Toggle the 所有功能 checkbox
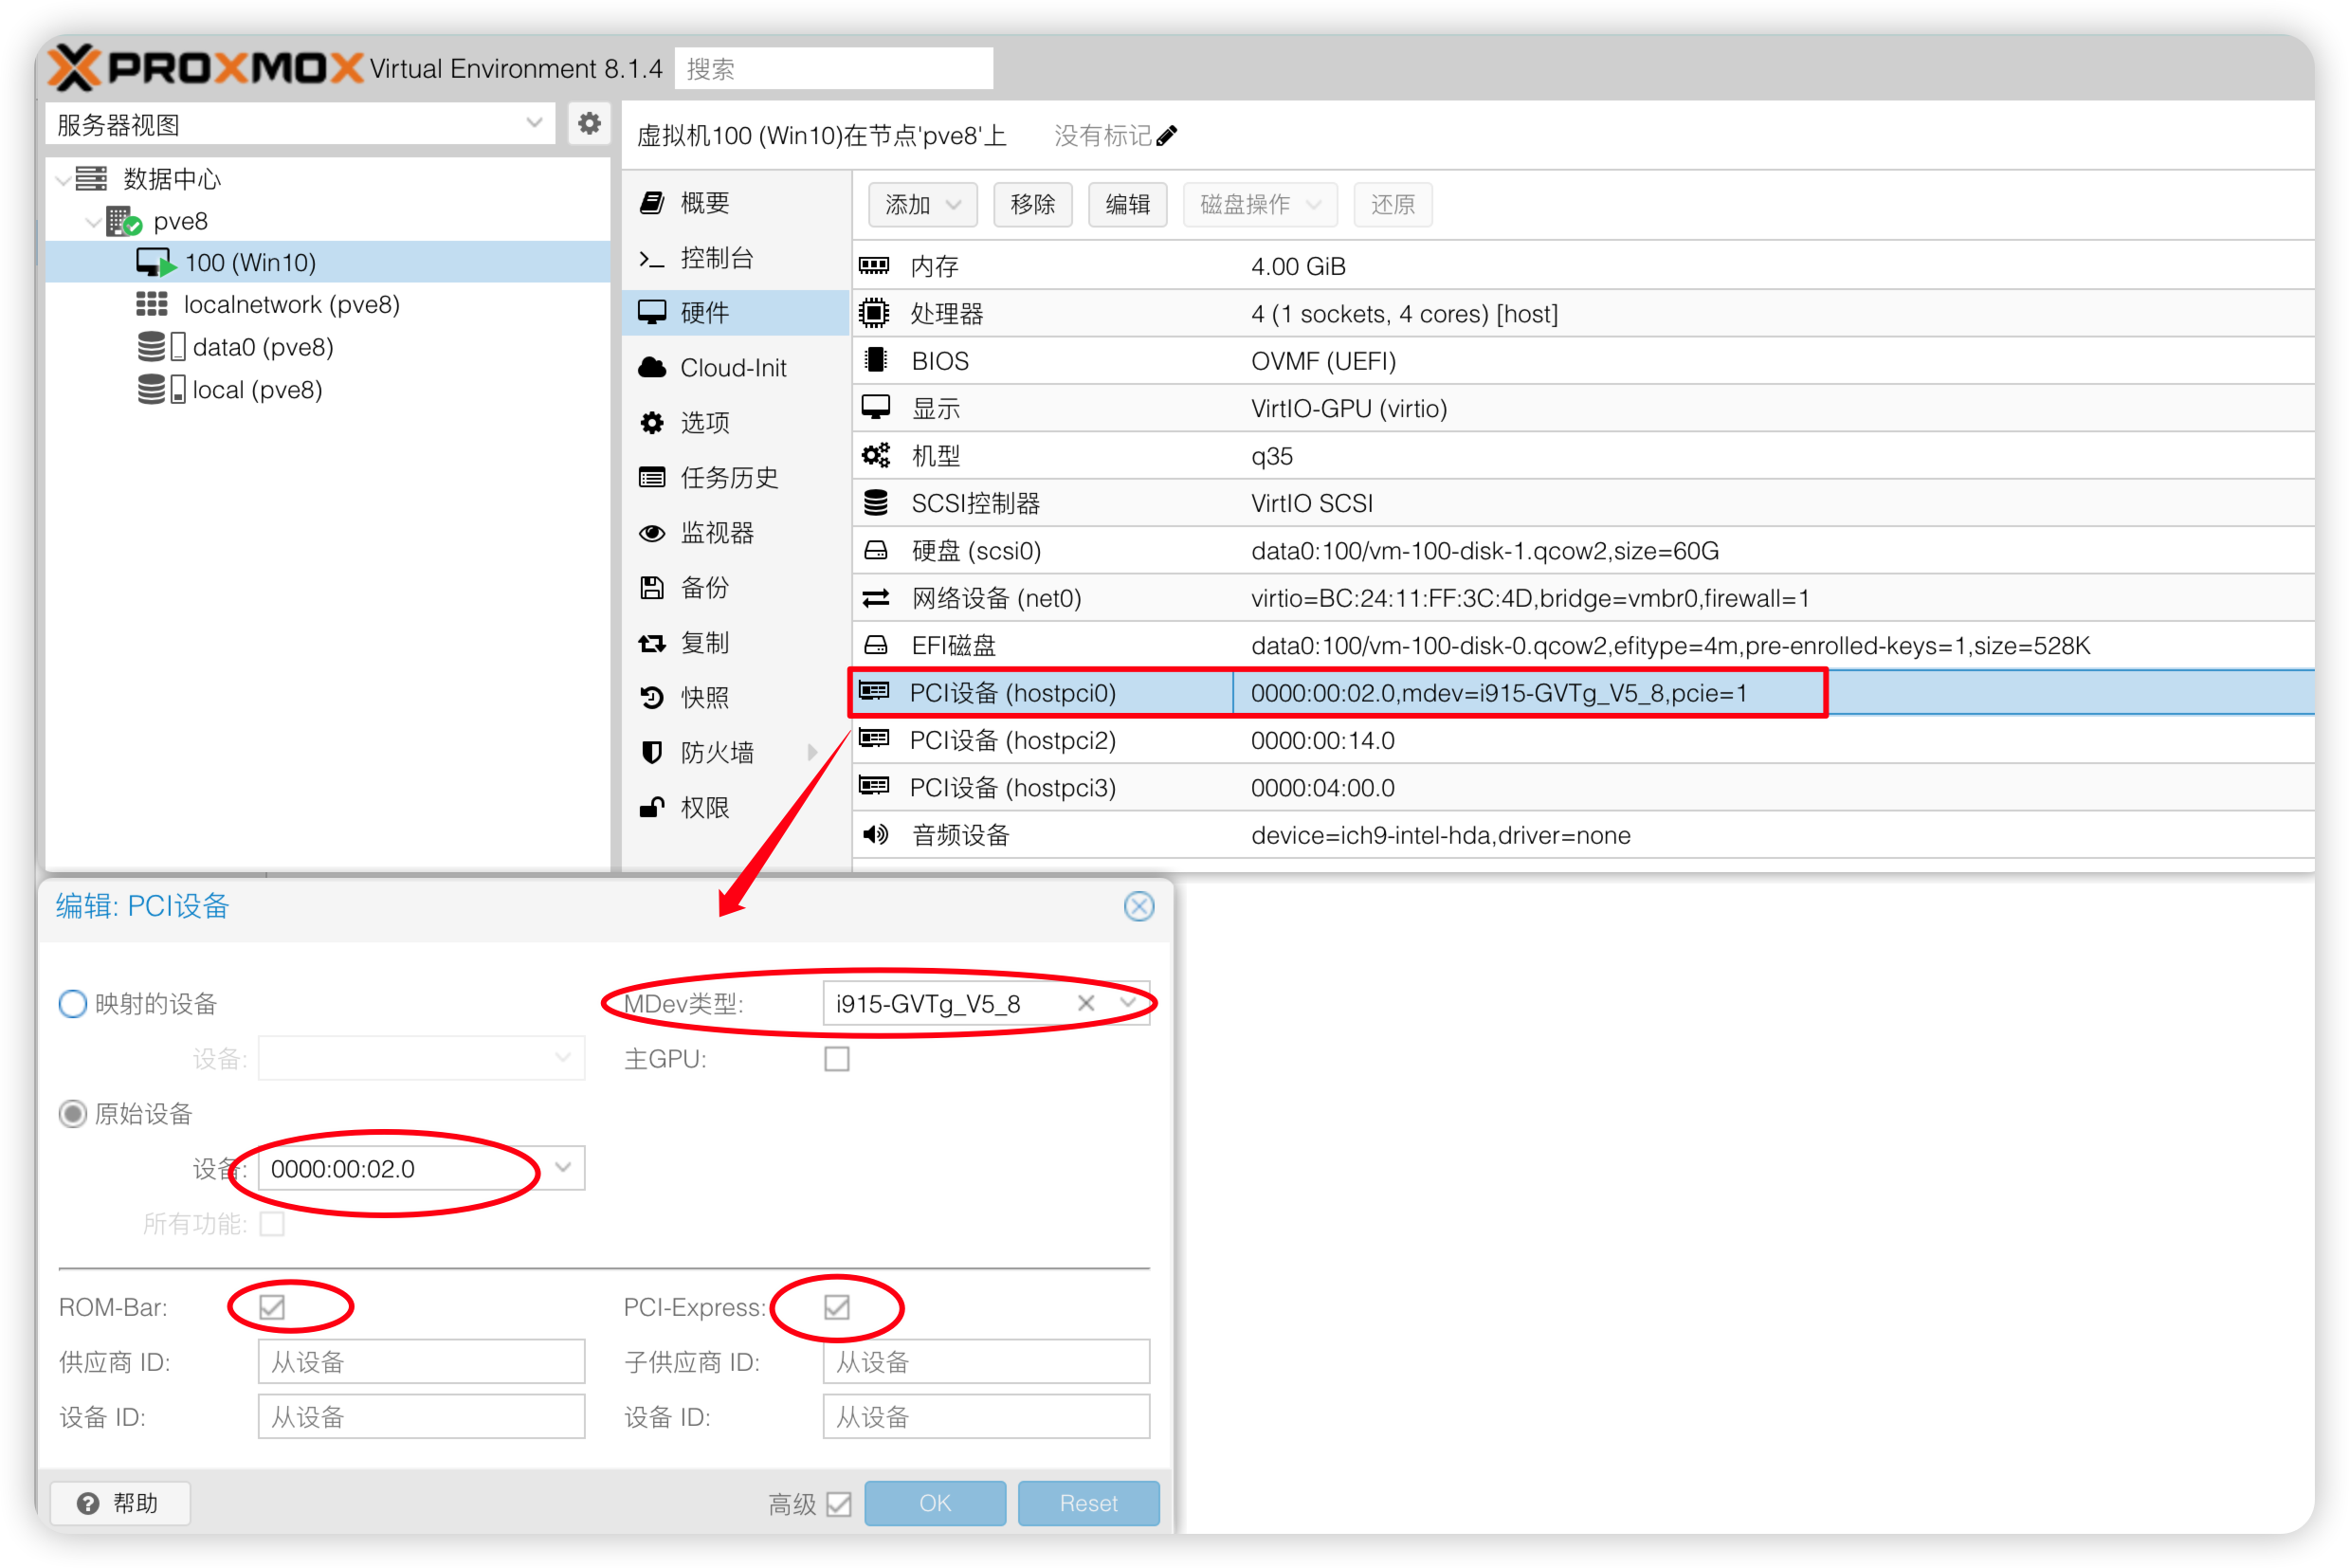 (x=272, y=1223)
